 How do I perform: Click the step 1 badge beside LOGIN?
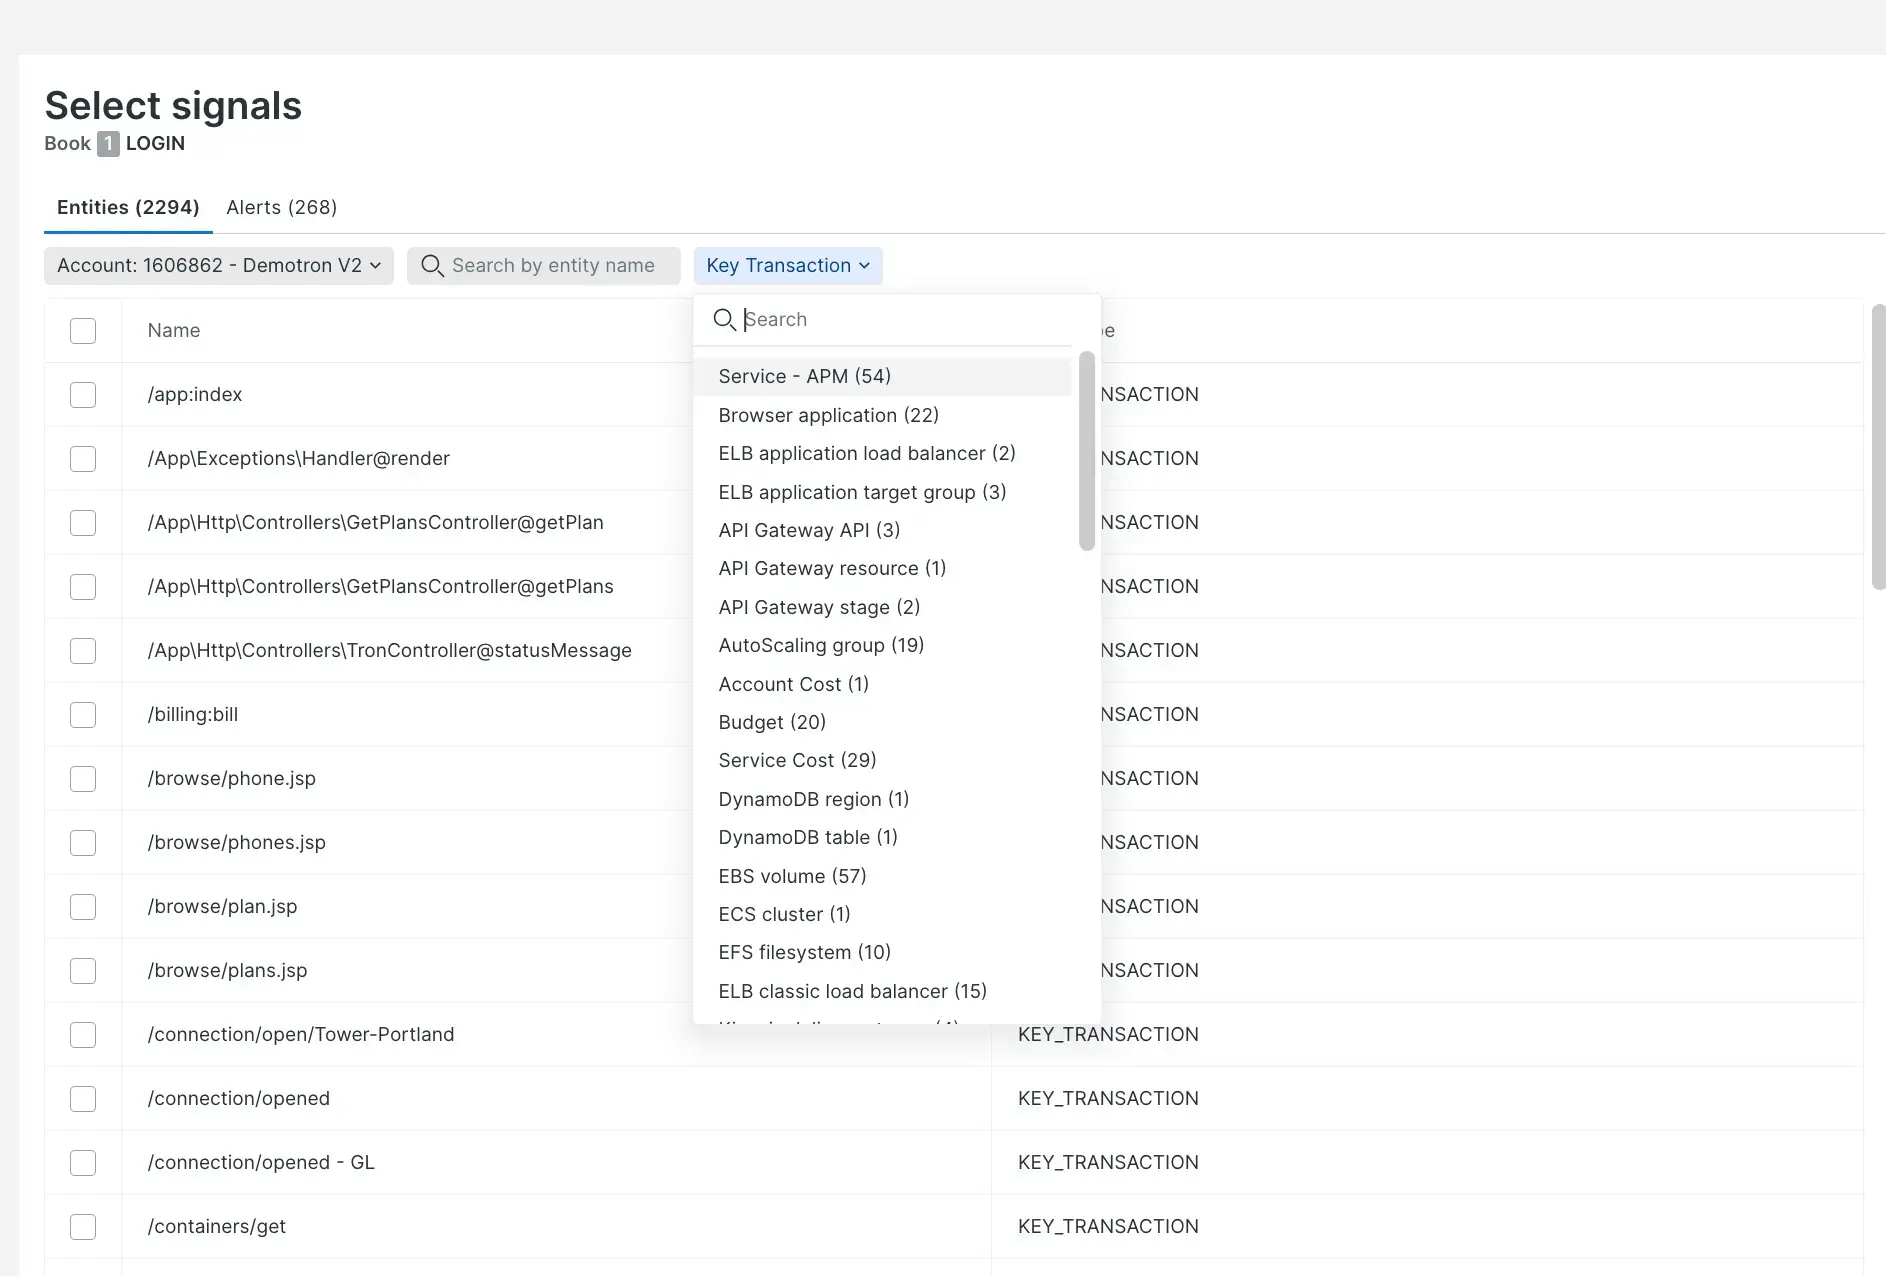108,144
